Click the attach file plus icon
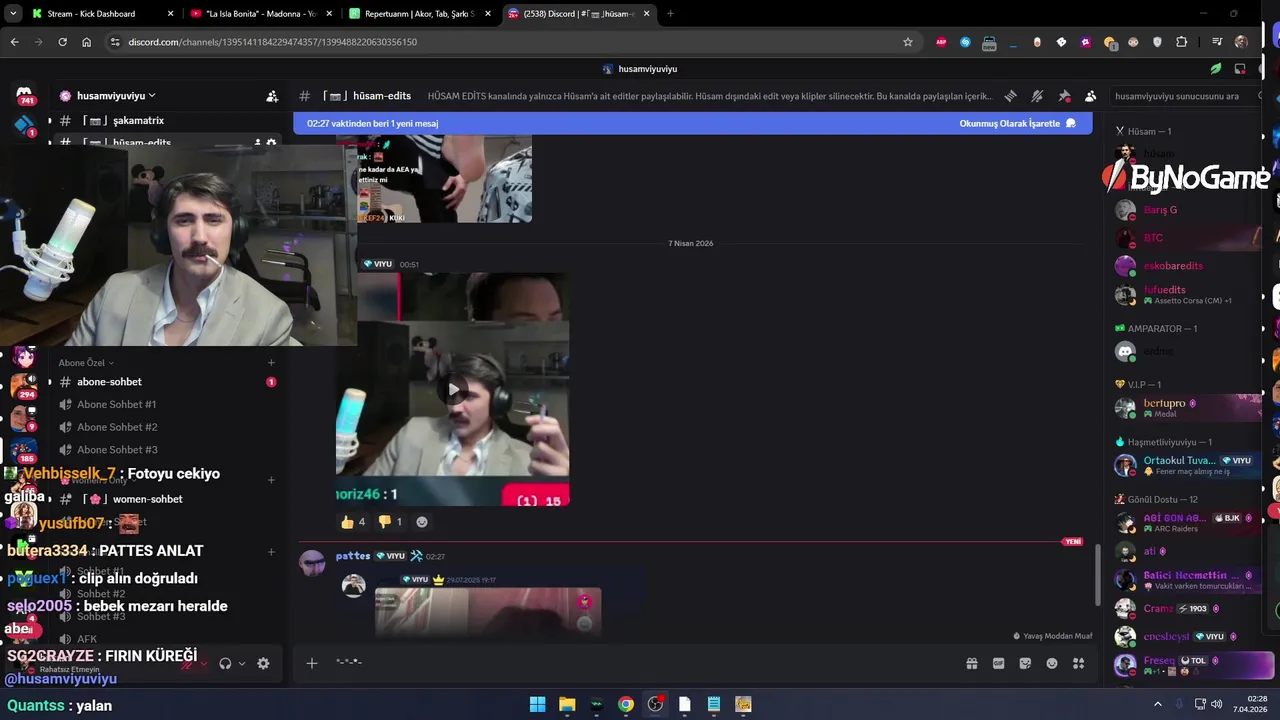1280x720 pixels. tap(312, 663)
